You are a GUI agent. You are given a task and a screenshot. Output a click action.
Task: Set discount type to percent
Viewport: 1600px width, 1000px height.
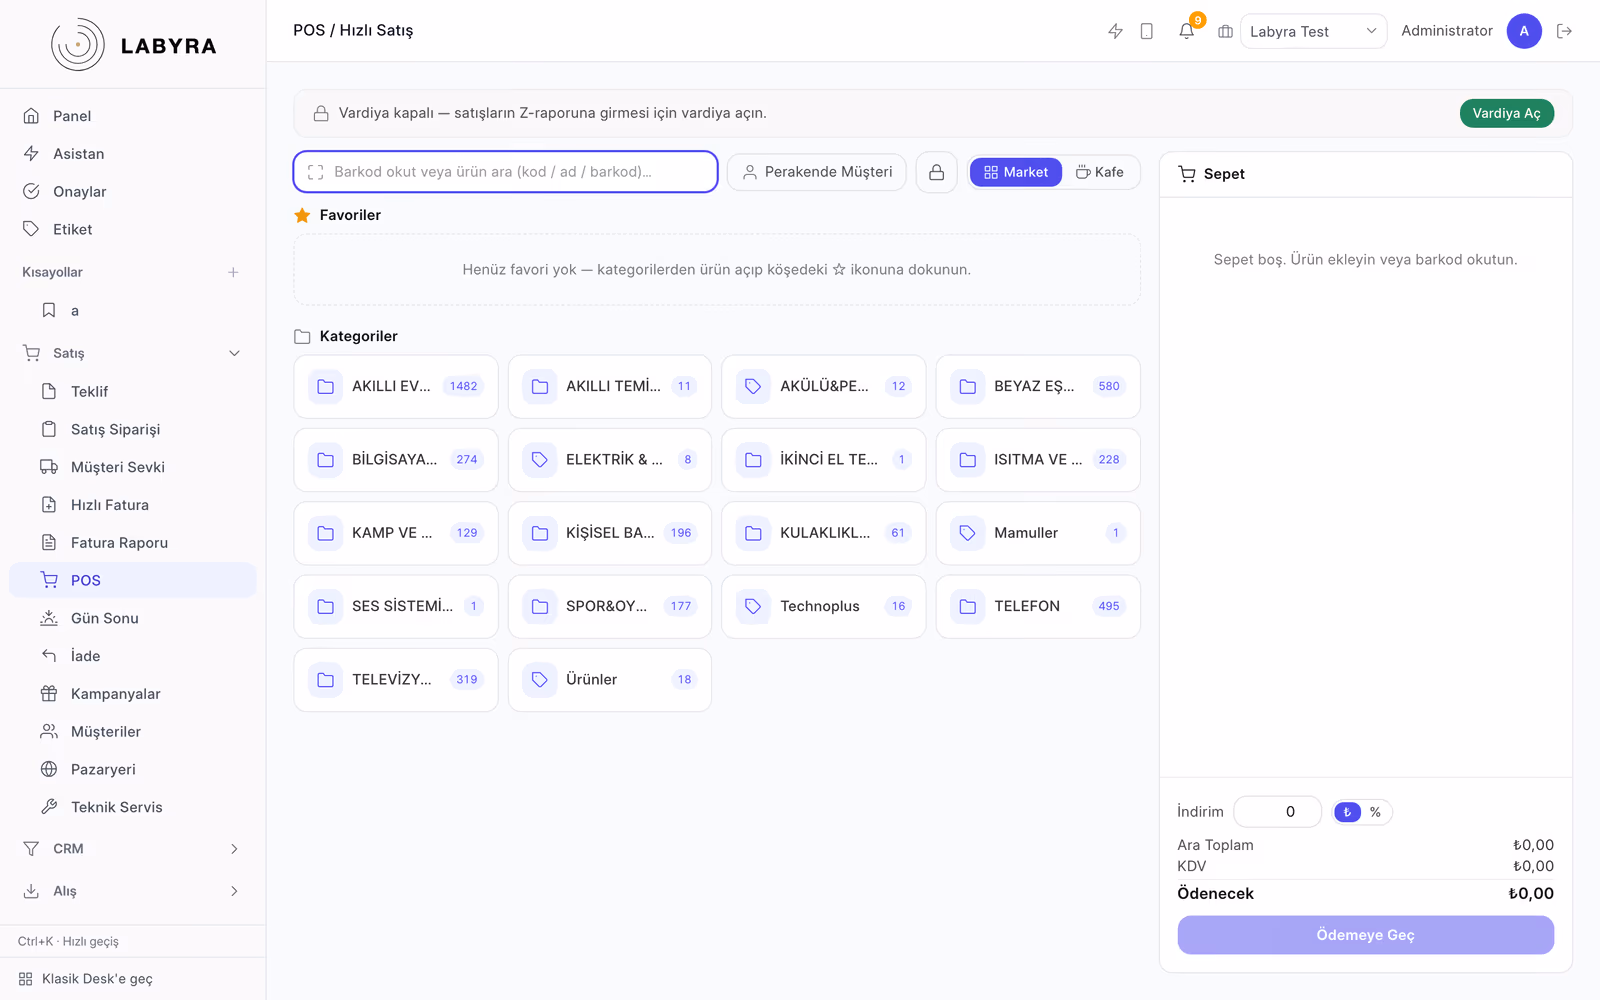point(1376,812)
